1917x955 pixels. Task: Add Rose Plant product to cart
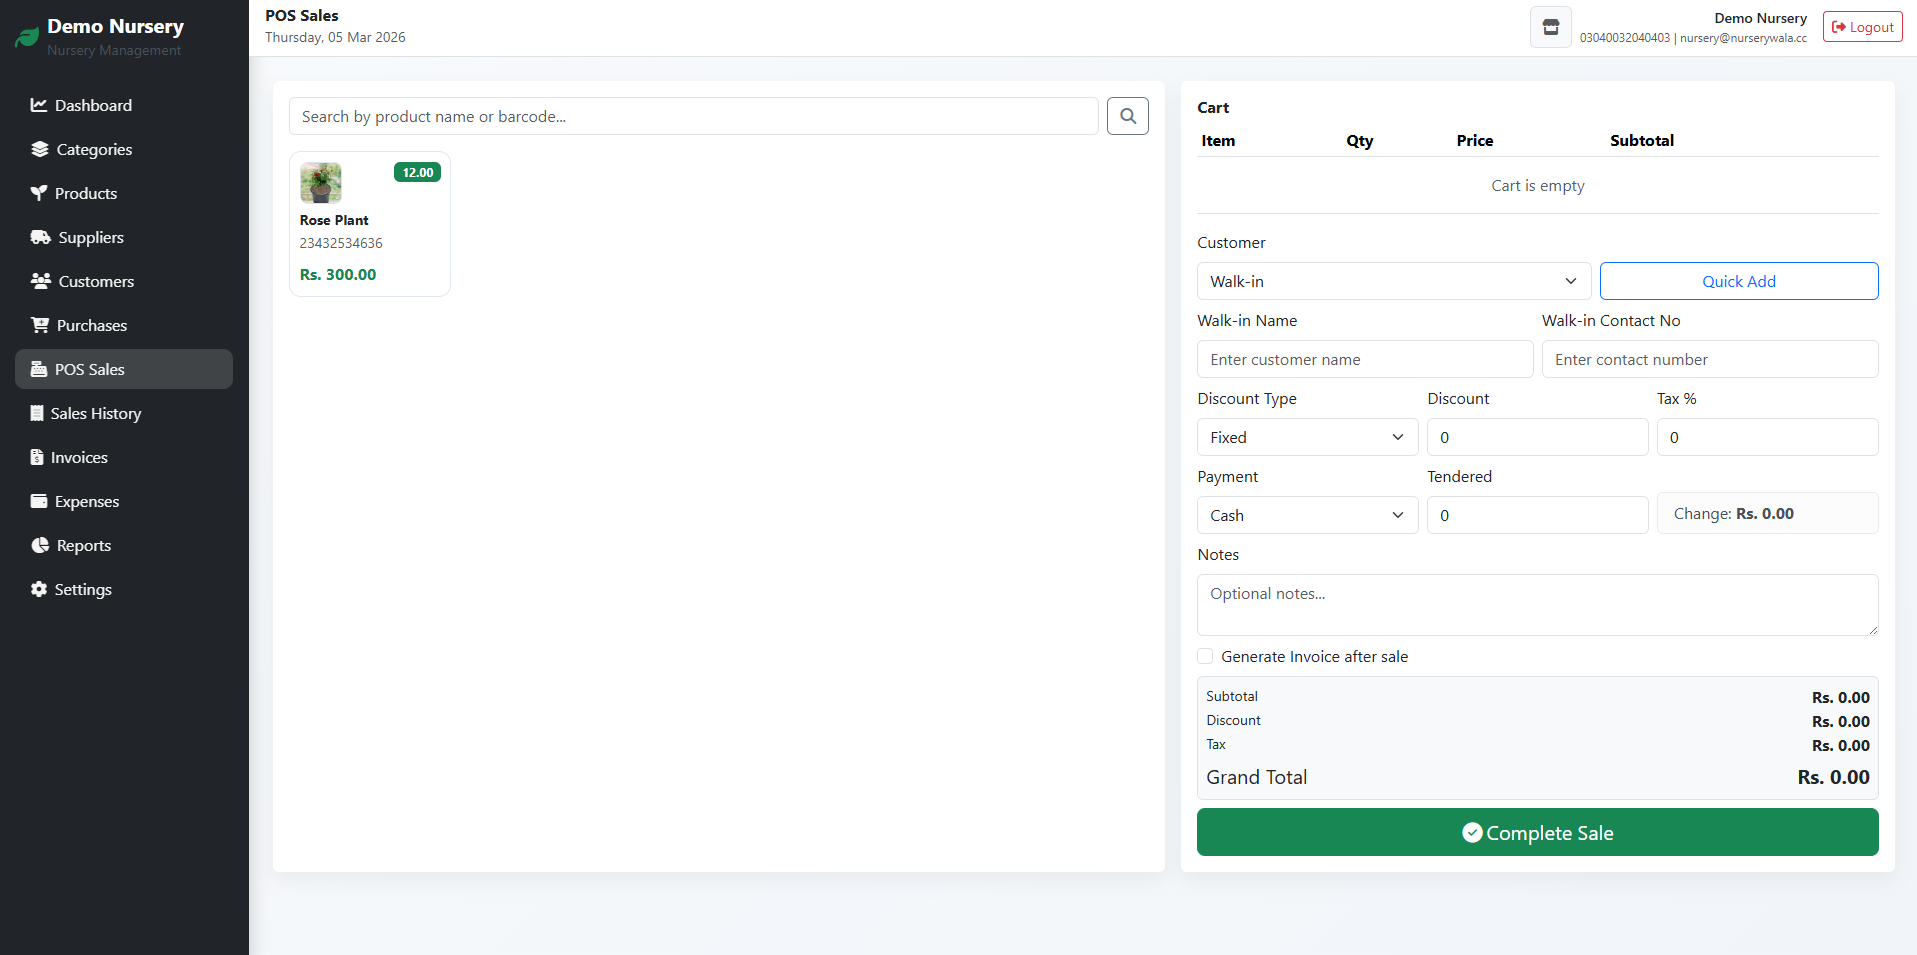pos(369,224)
